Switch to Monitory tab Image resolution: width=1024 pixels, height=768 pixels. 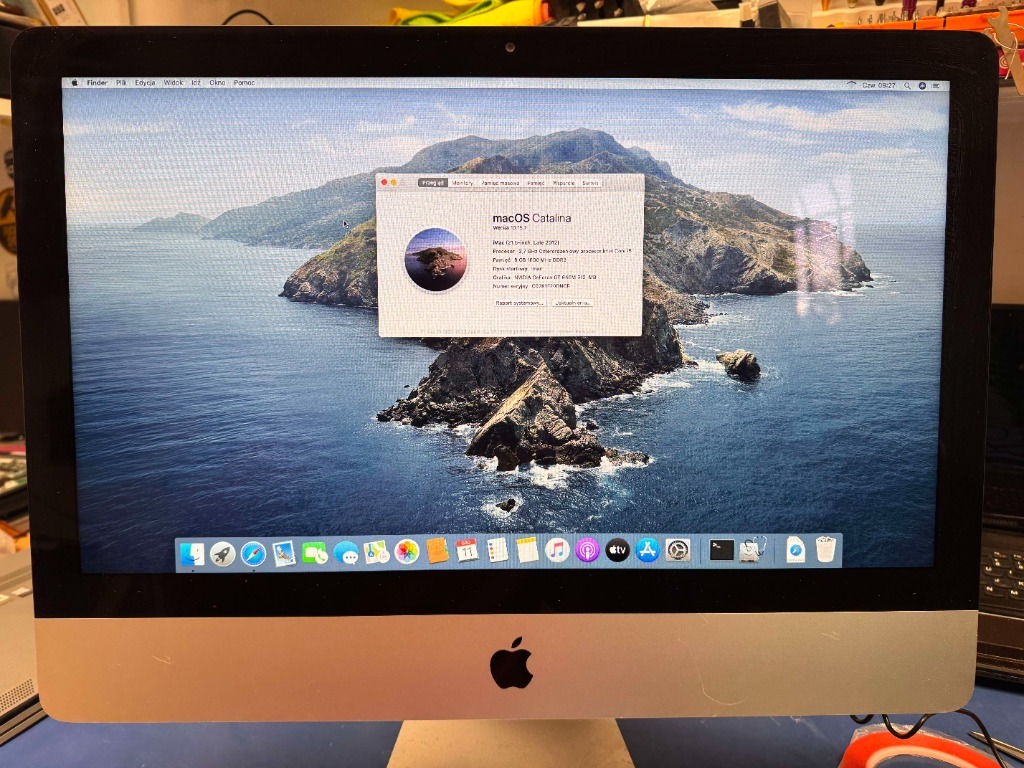coord(462,183)
